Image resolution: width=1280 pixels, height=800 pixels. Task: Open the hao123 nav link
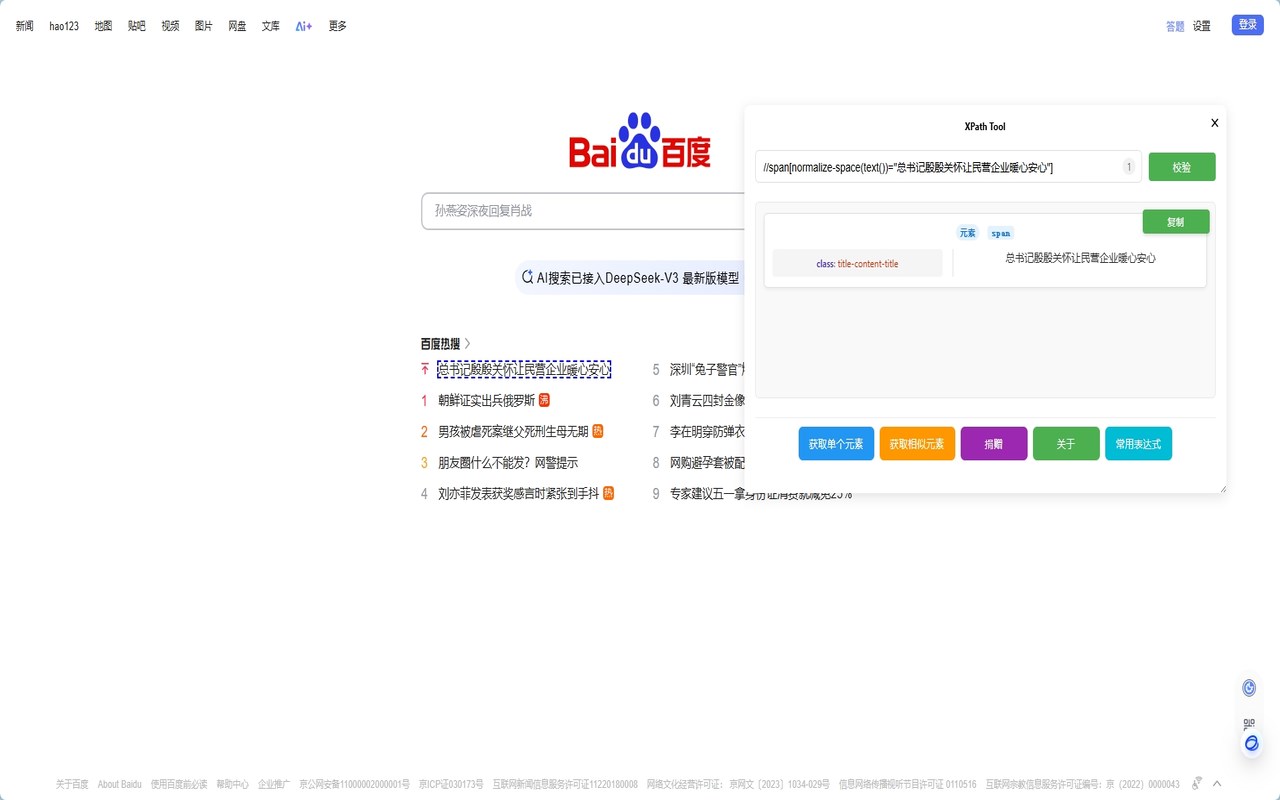pos(64,26)
